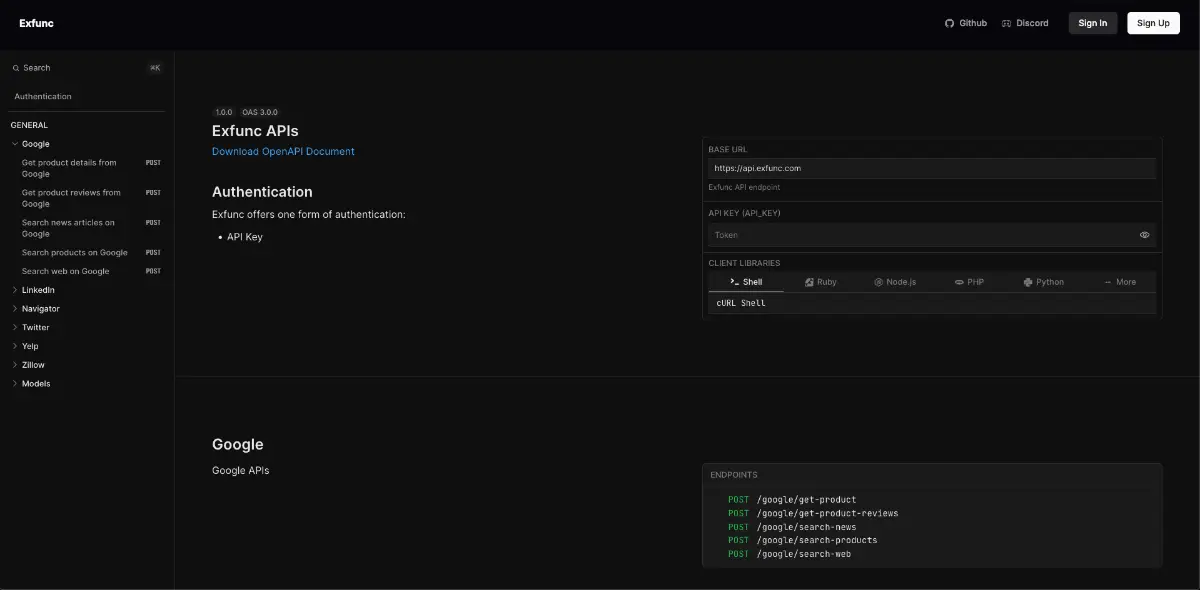Select the Node.js client library icon

(x=877, y=281)
